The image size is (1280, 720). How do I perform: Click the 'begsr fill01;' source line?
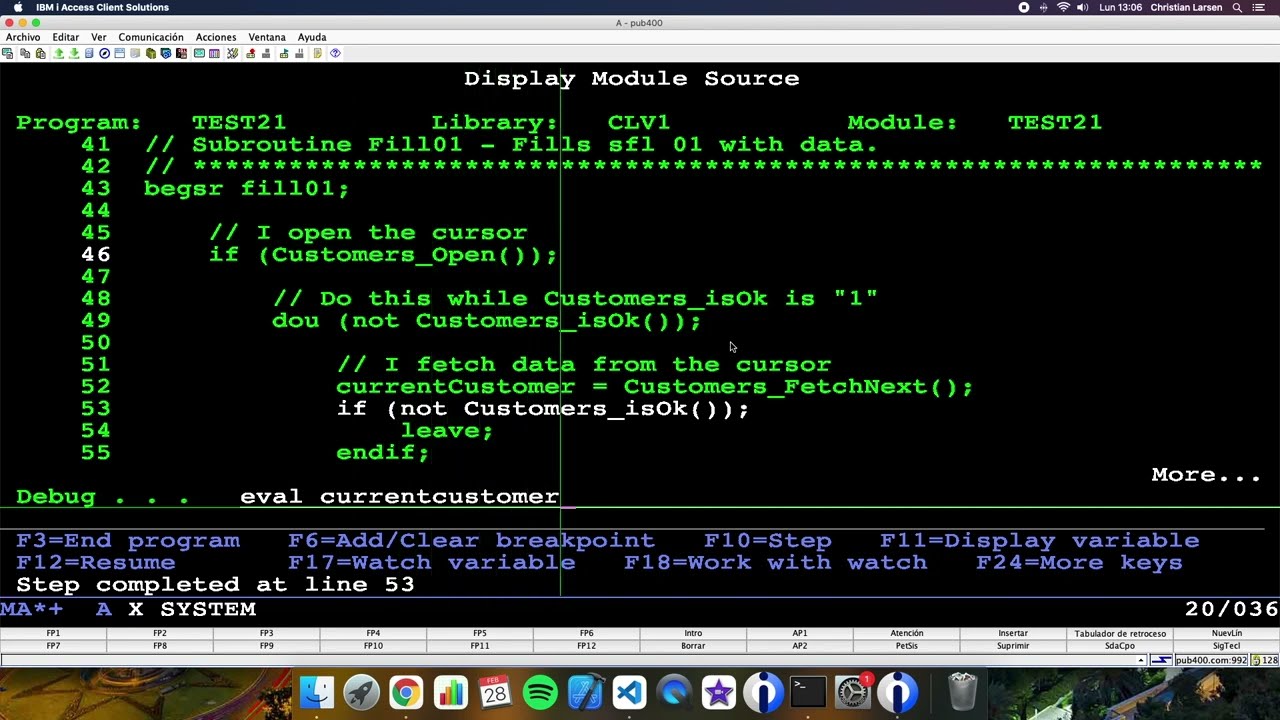246,188
